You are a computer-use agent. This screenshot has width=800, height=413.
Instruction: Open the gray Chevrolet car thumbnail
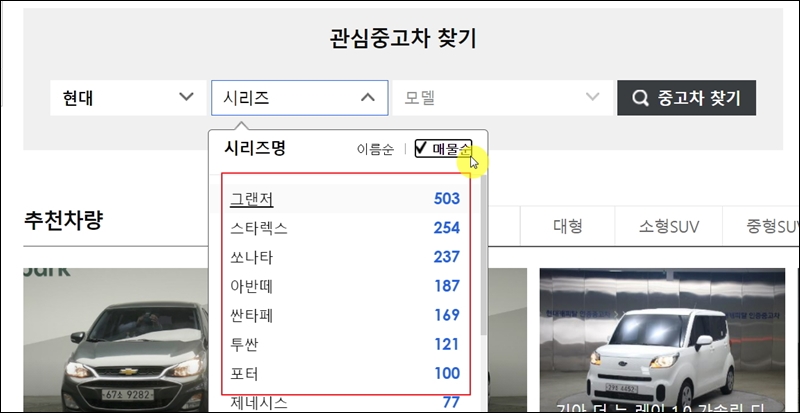(116, 340)
